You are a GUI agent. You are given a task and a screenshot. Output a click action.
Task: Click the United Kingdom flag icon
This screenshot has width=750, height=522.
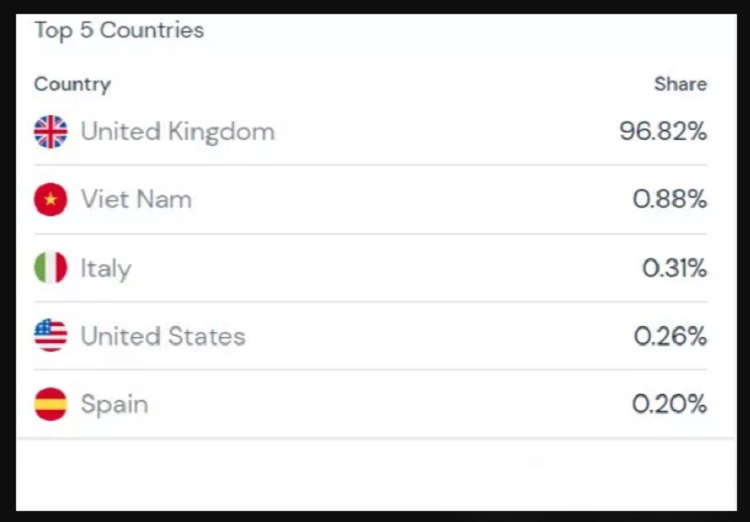51,132
